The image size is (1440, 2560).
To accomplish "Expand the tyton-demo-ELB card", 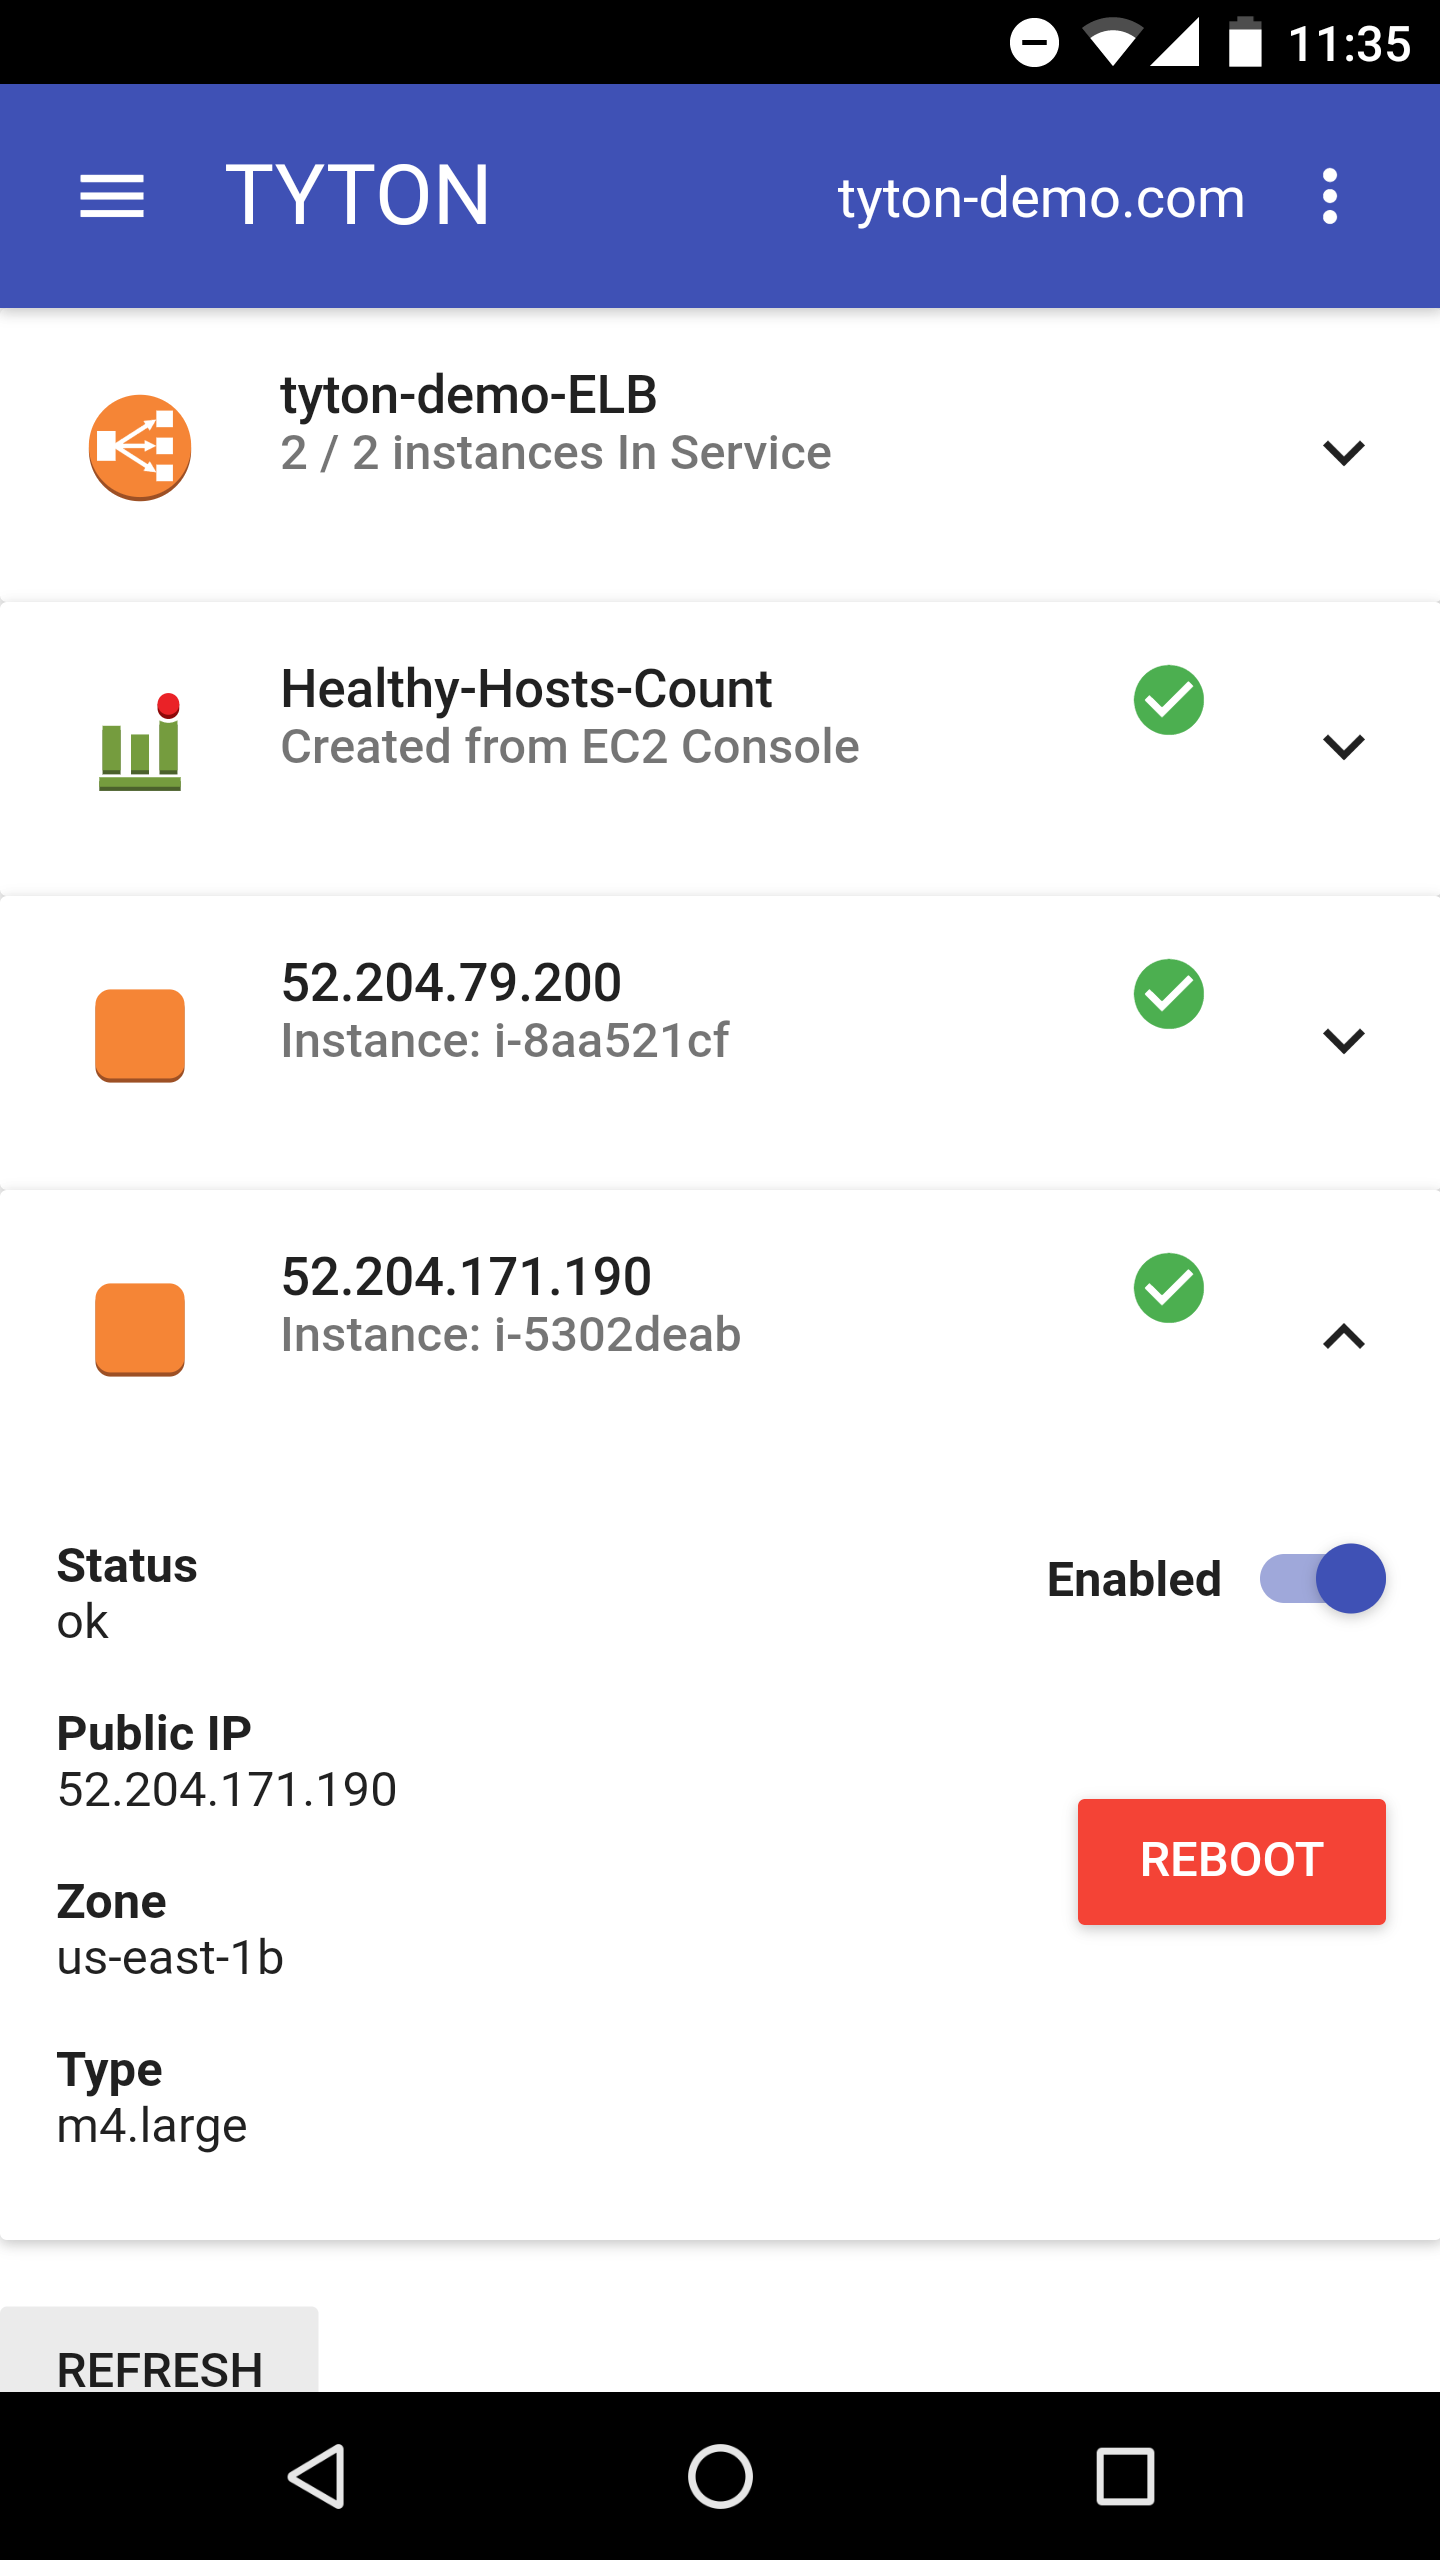I will click(x=1343, y=453).
